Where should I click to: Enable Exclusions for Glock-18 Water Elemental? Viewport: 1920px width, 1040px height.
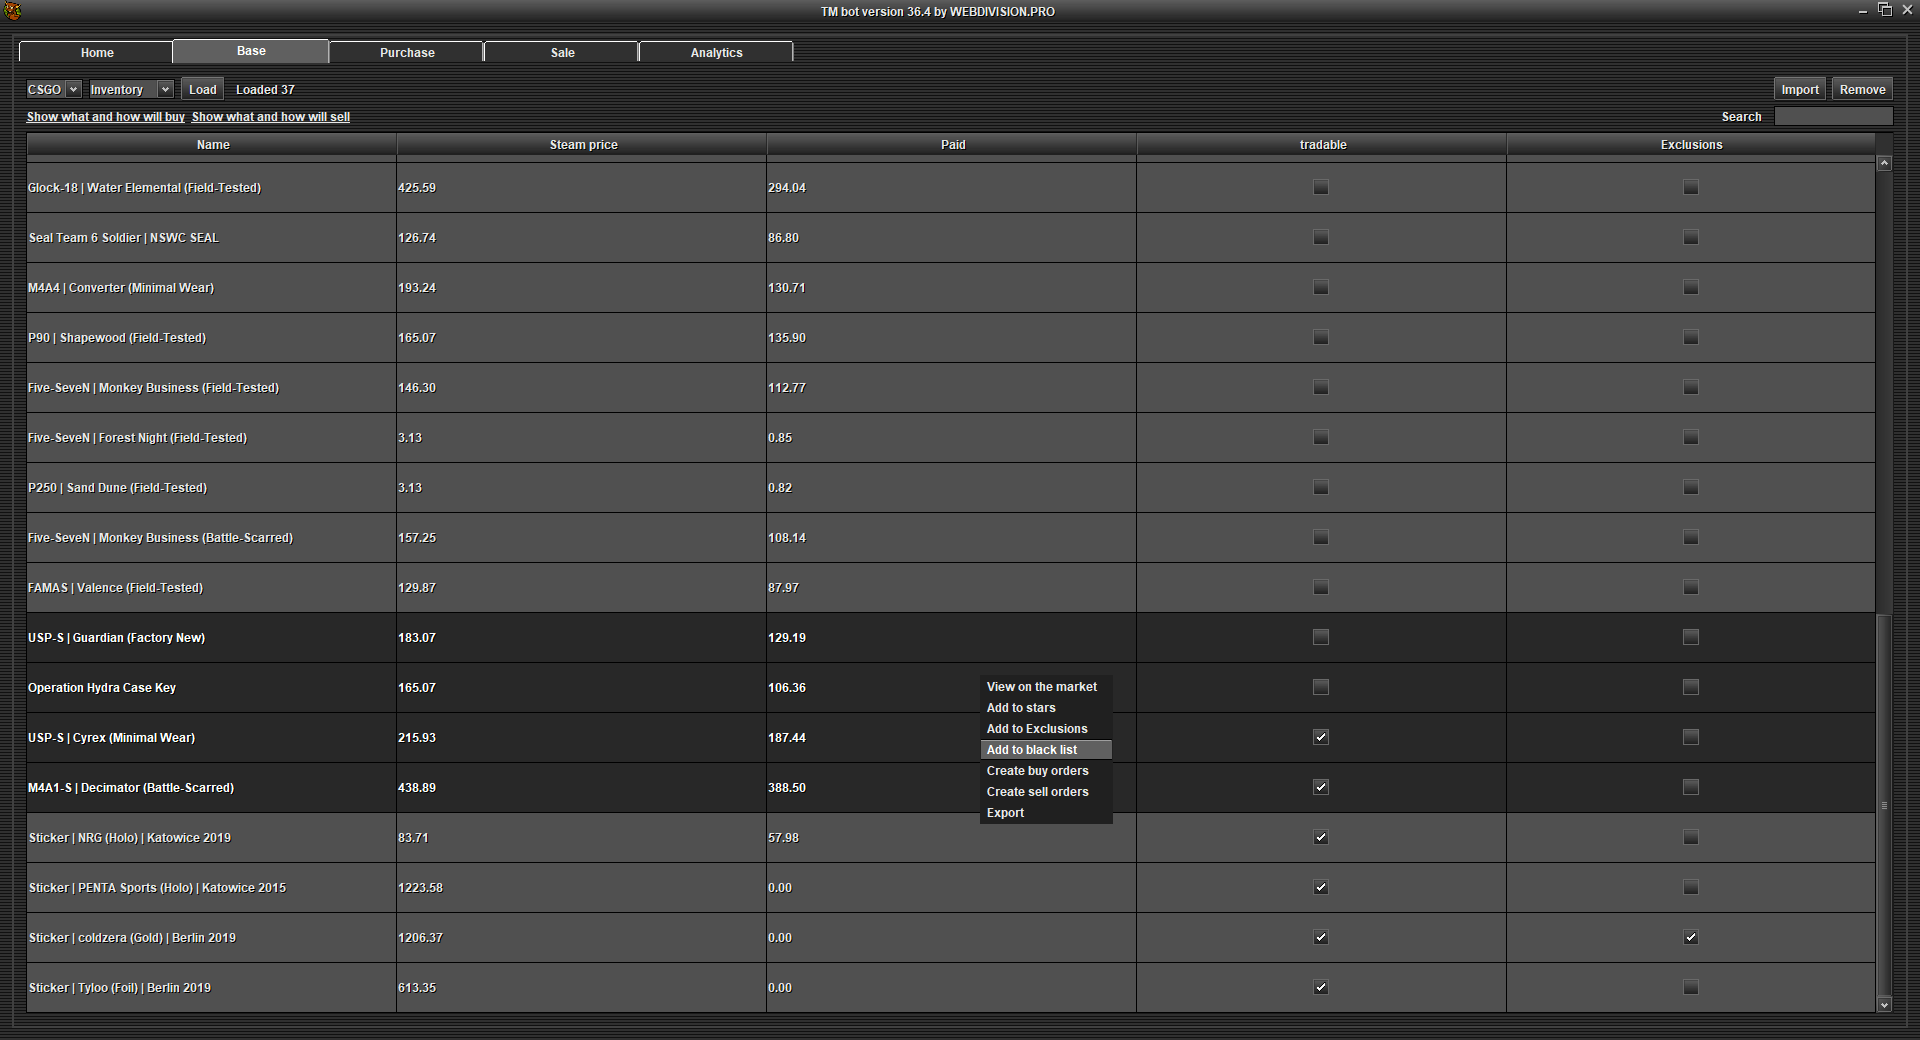click(x=1690, y=187)
